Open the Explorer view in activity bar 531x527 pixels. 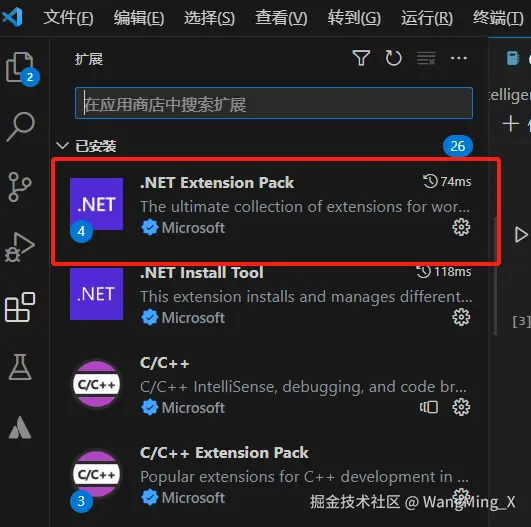point(20,68)
